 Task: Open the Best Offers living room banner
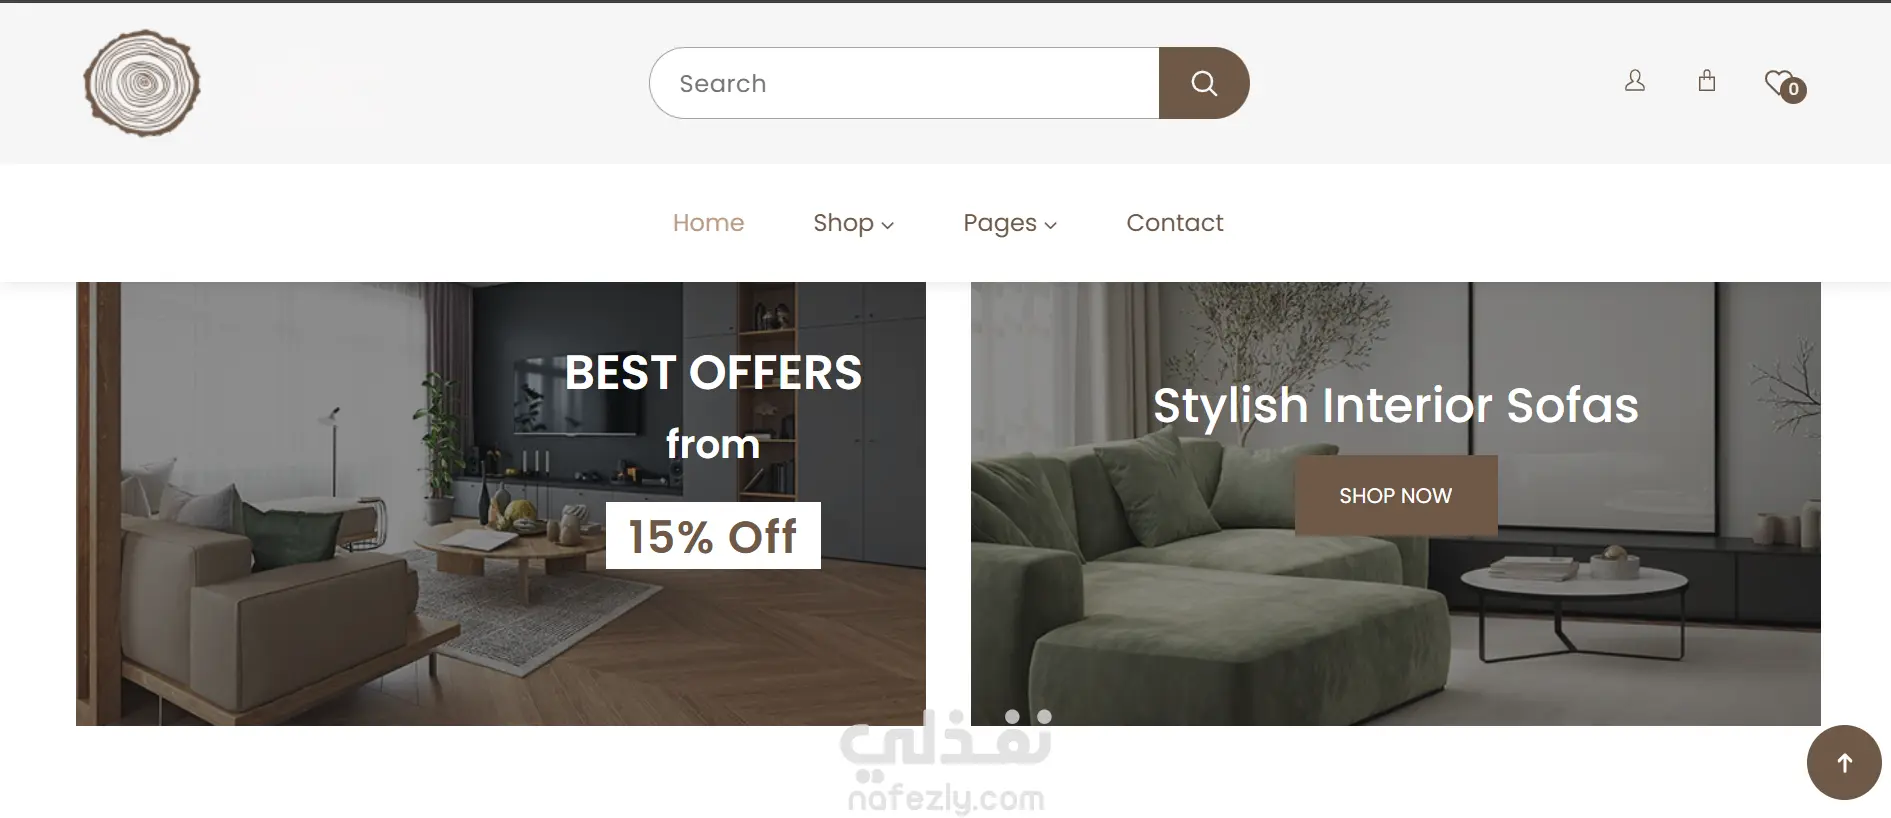click(x=501, y=504)
